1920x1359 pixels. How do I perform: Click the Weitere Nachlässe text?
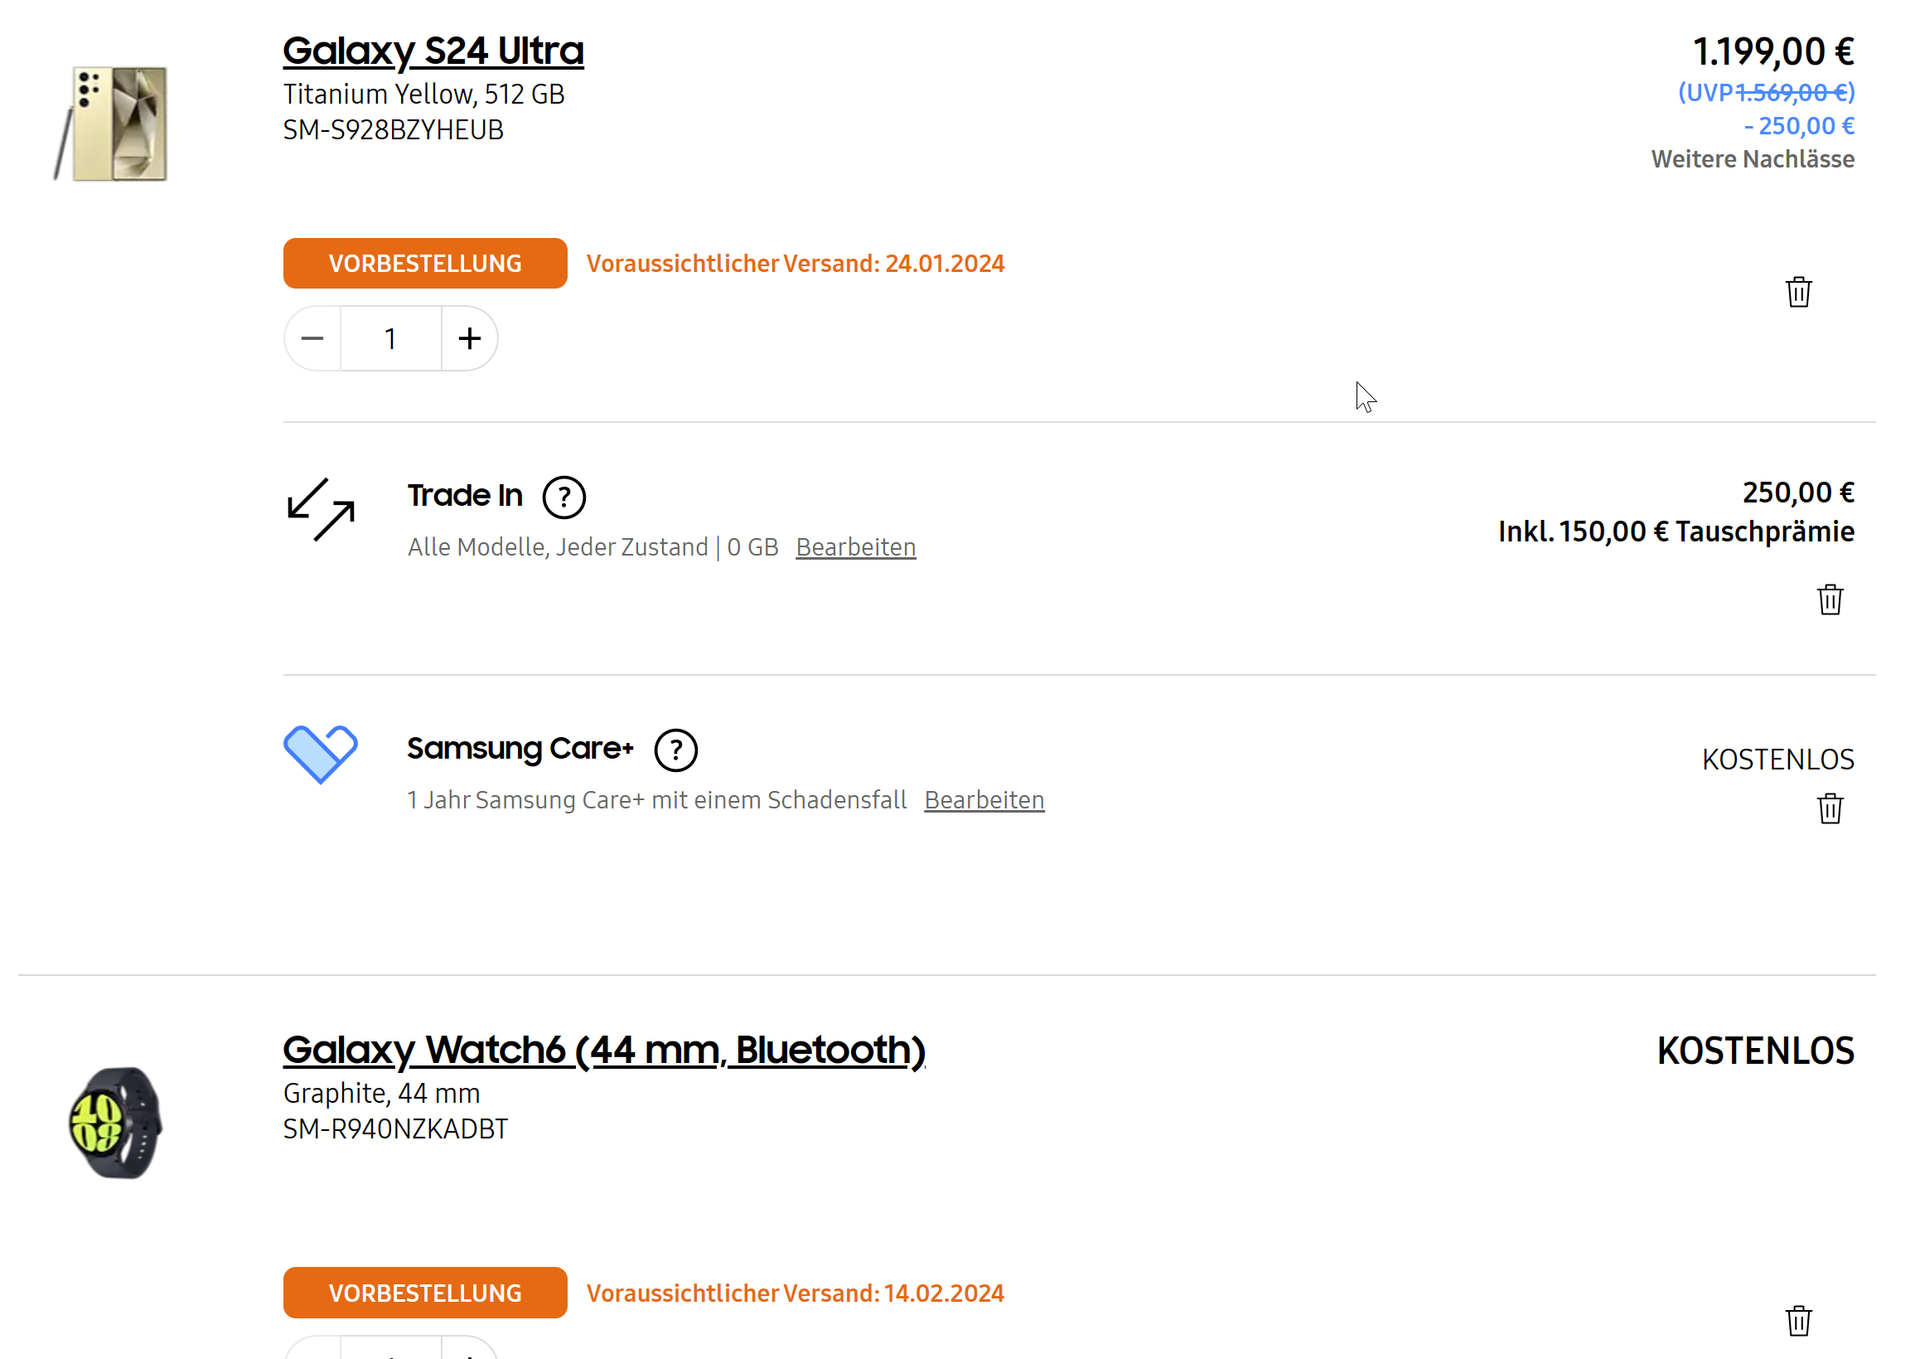click(1752, 159)
